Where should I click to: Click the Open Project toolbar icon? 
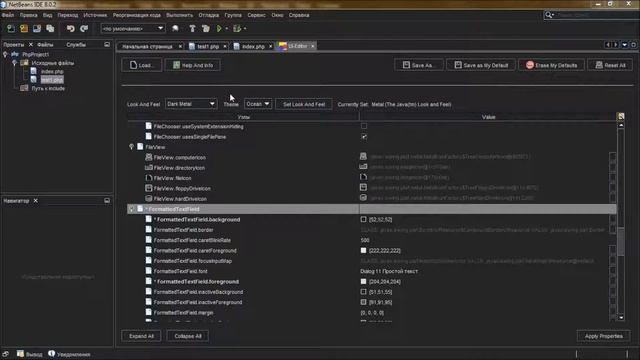[x=37, y=29]
